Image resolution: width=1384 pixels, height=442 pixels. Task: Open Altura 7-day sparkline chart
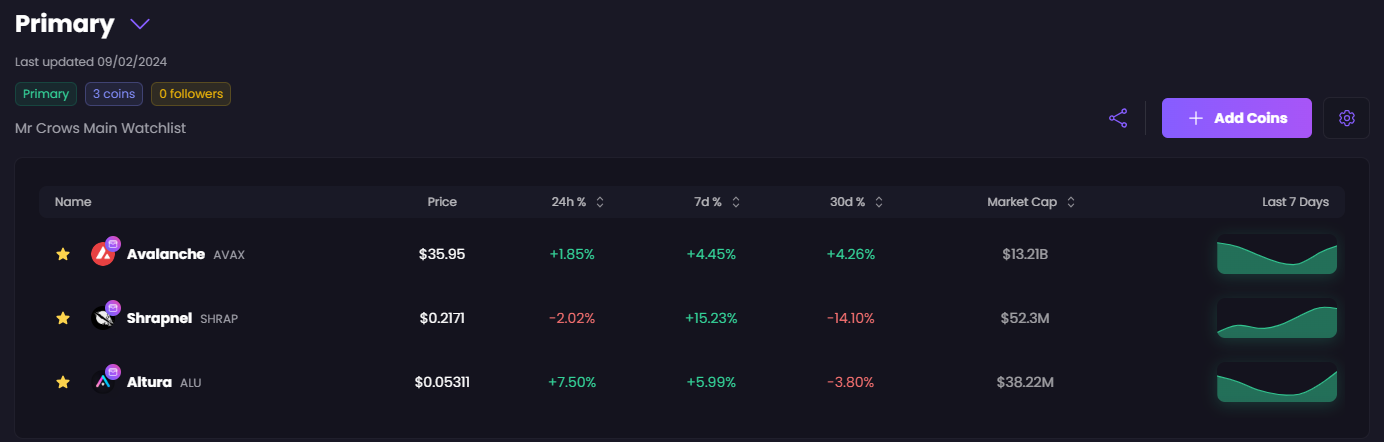[x=1276, y=384]
